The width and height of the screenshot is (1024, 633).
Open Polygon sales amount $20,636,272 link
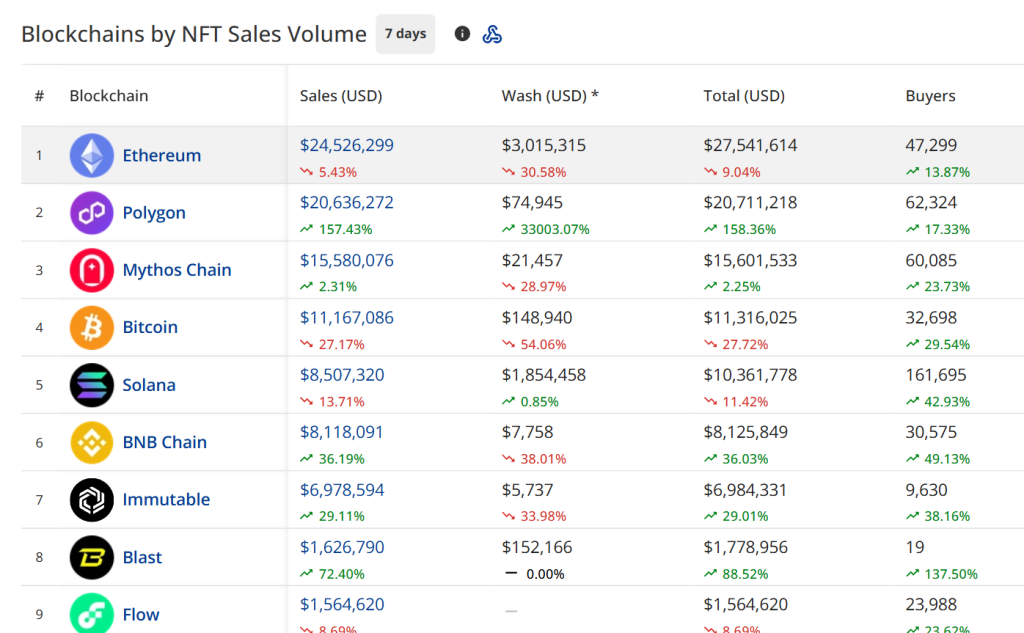(347, 202)
